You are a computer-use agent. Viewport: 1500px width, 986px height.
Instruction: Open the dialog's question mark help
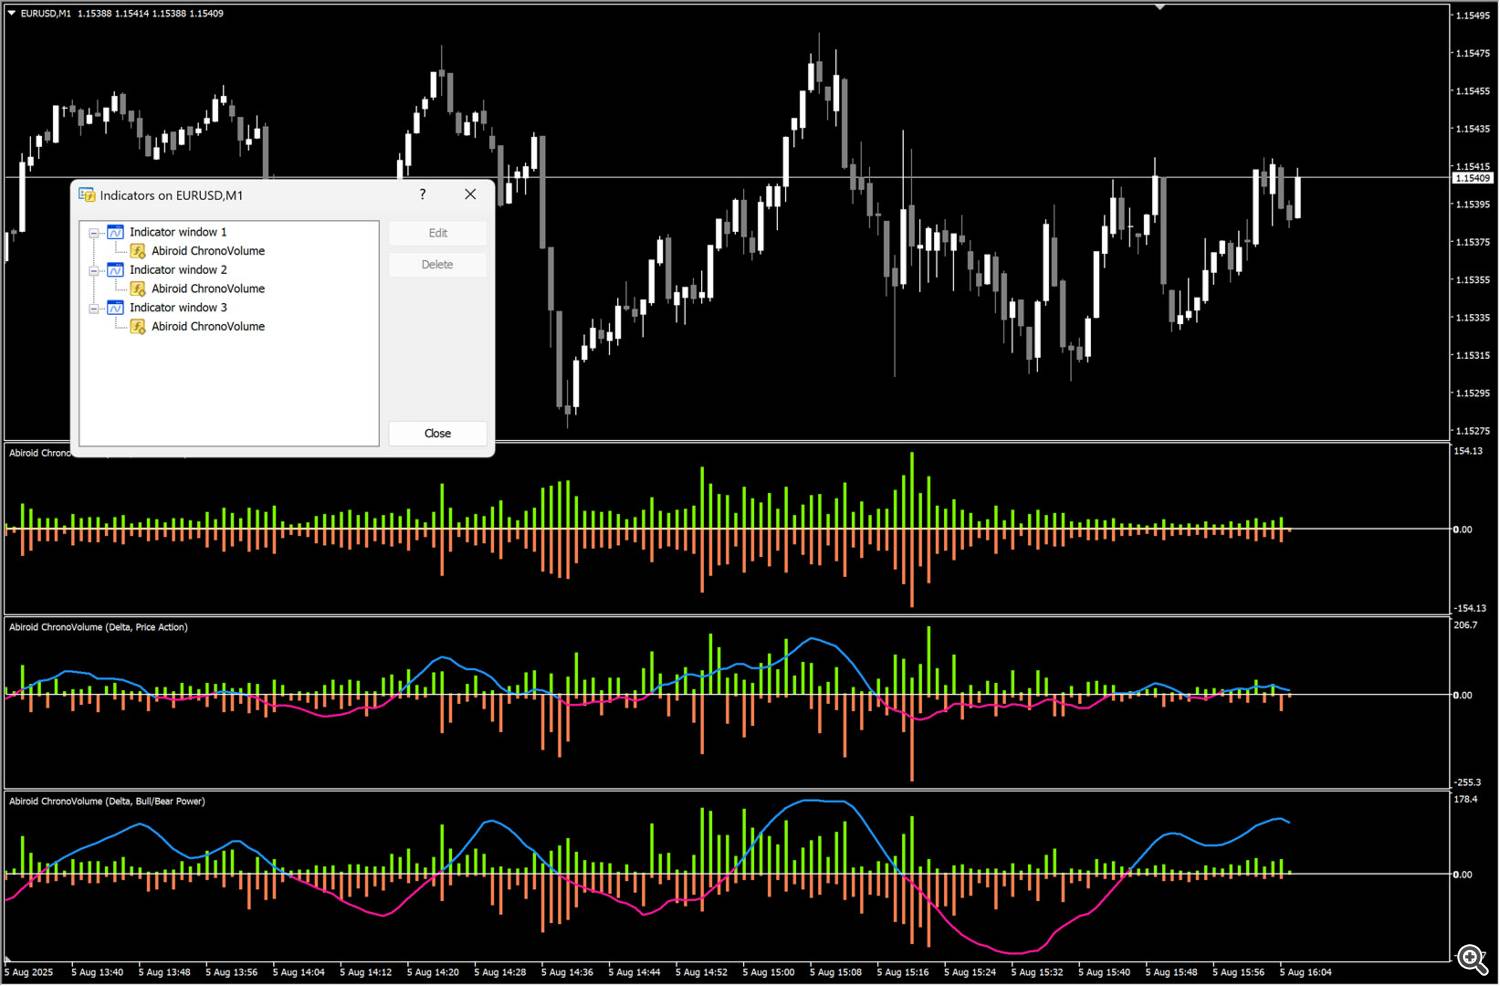(422, 195)
